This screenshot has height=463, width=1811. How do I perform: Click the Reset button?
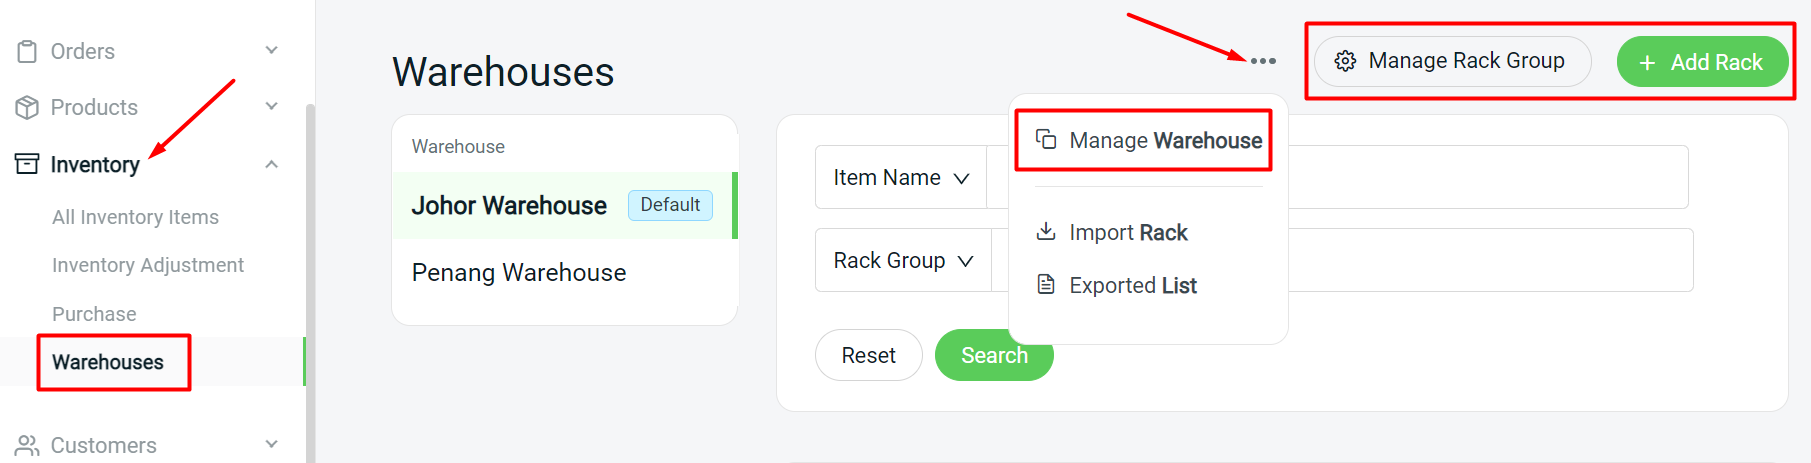tap(868, 355)
